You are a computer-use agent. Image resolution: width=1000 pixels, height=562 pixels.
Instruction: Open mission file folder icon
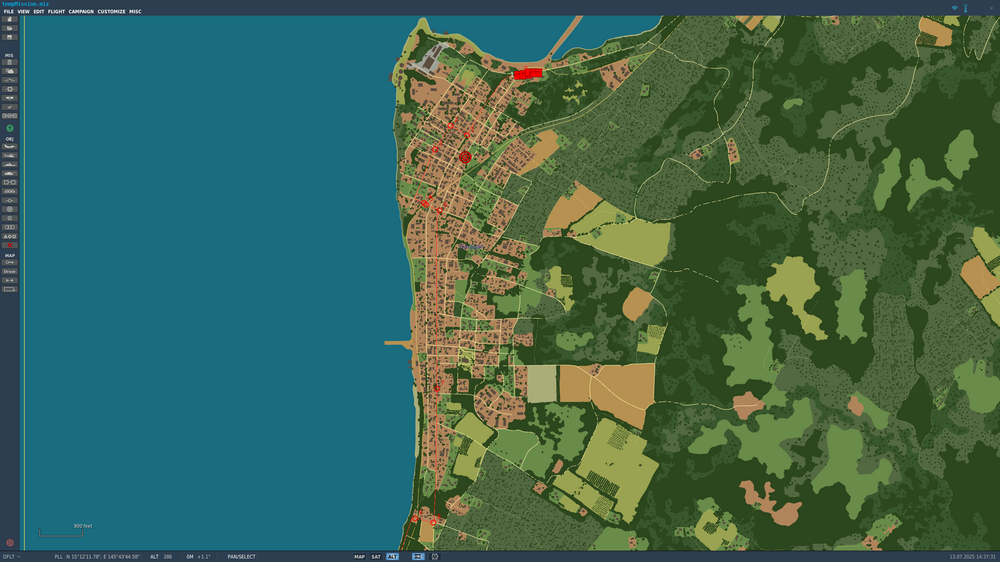tap(10, 28)
